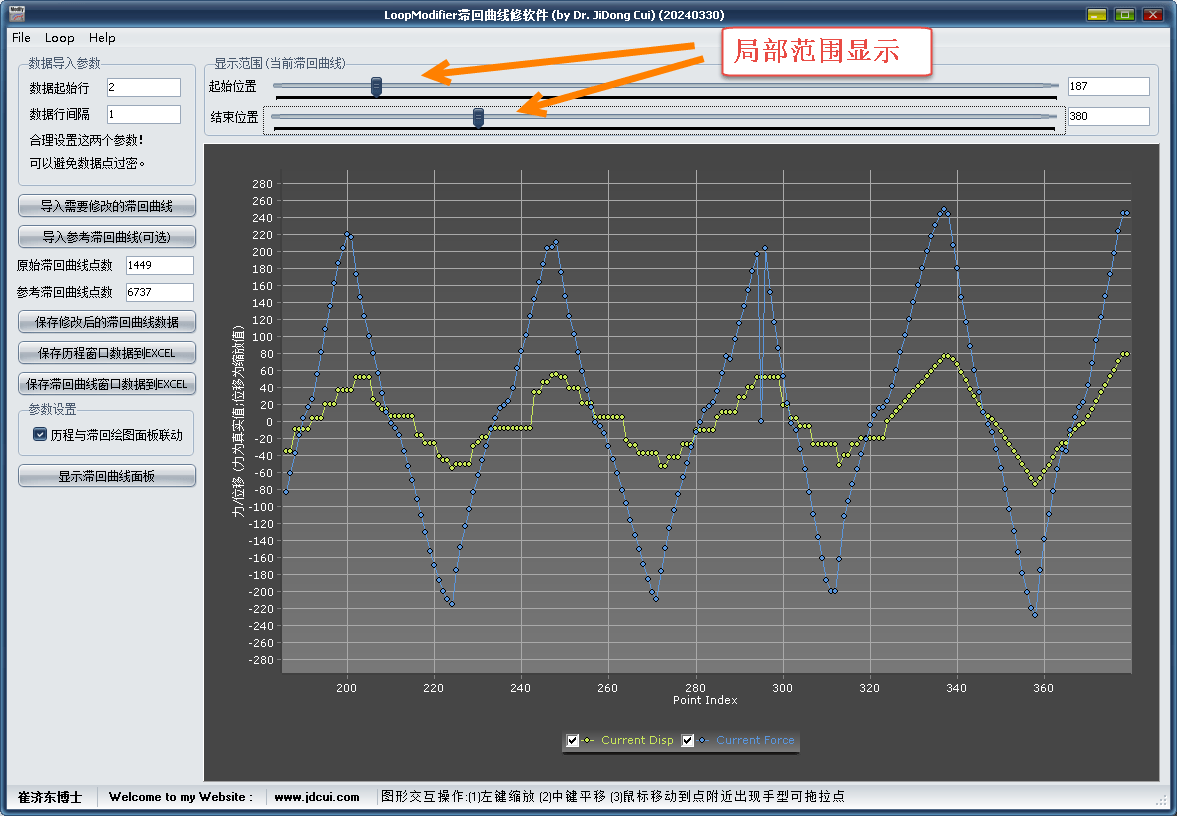Open the Help menu
The height and width of the screenshot is (816, 1177).
pyautogui.click(x=102, y=38)
